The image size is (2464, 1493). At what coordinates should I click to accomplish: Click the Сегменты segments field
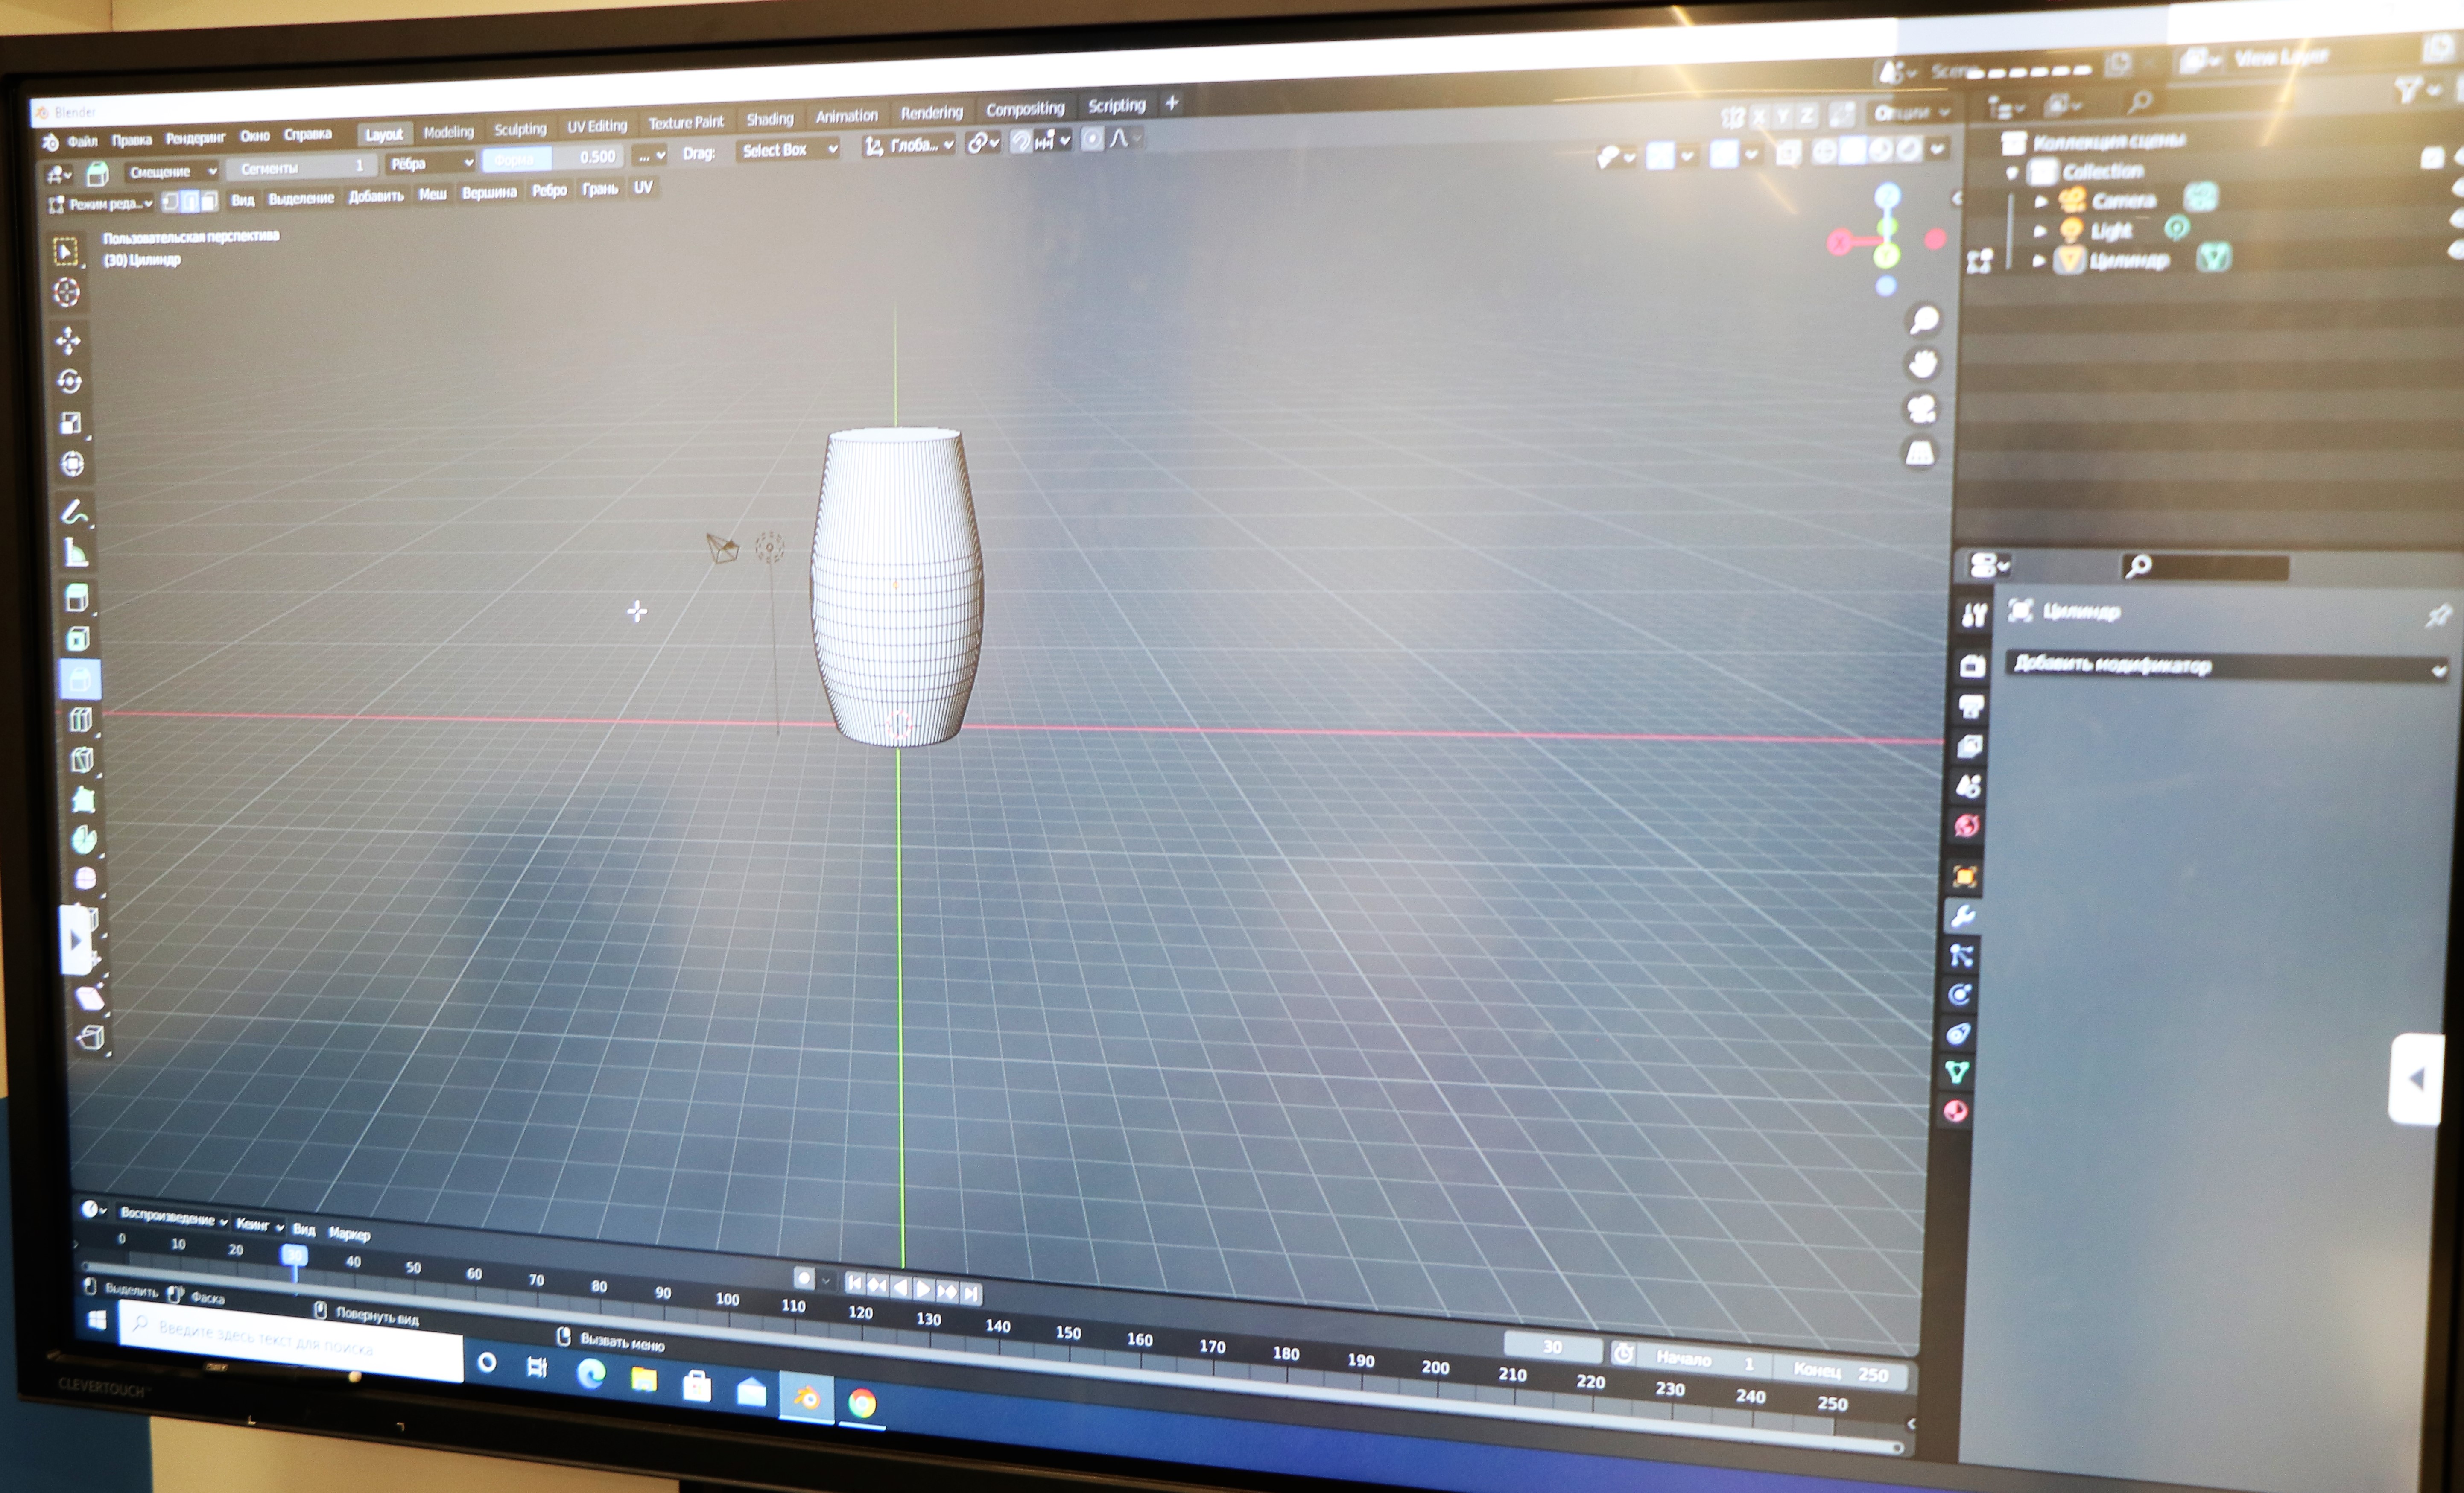pos(301,167)
